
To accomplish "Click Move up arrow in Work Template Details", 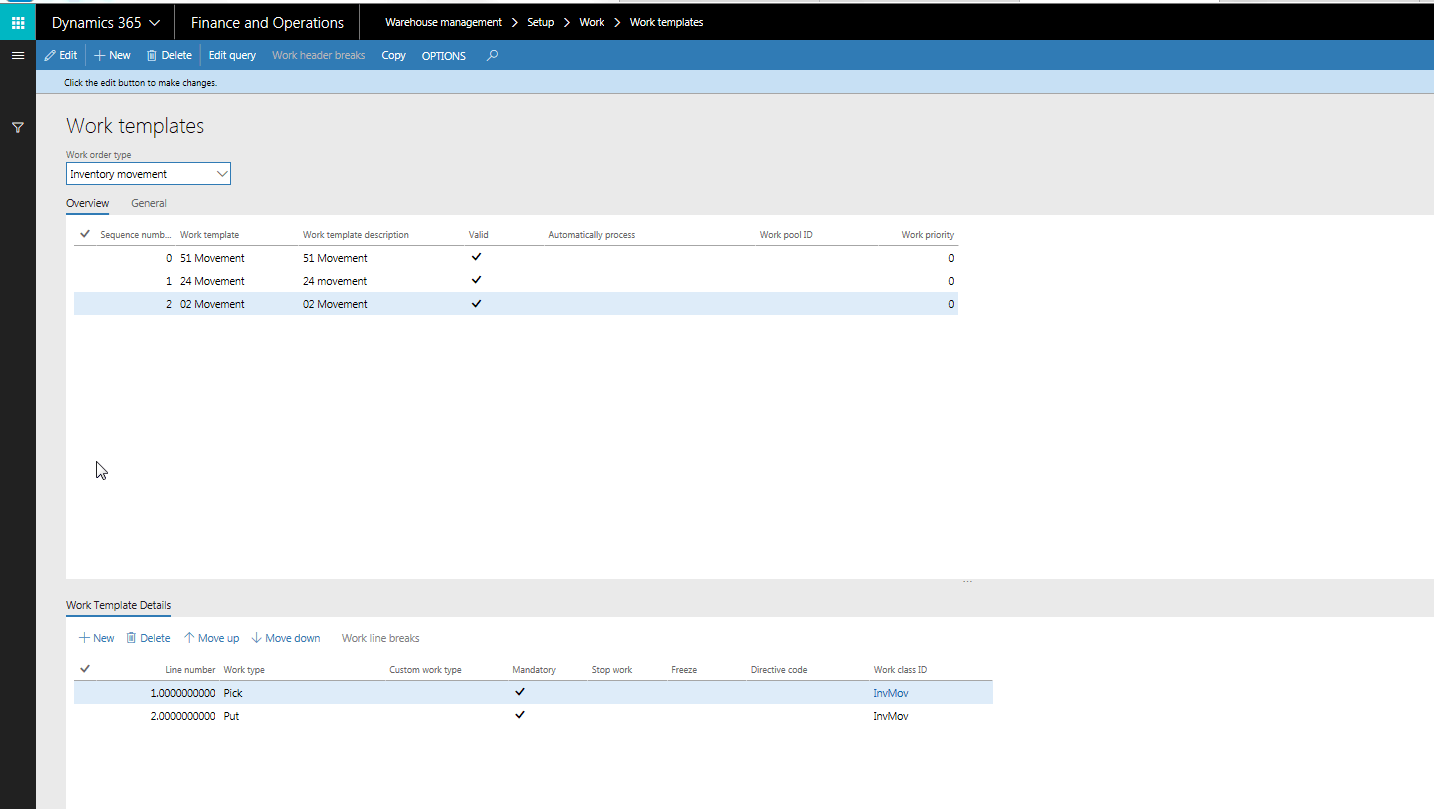I will click(x=211, y=637).
